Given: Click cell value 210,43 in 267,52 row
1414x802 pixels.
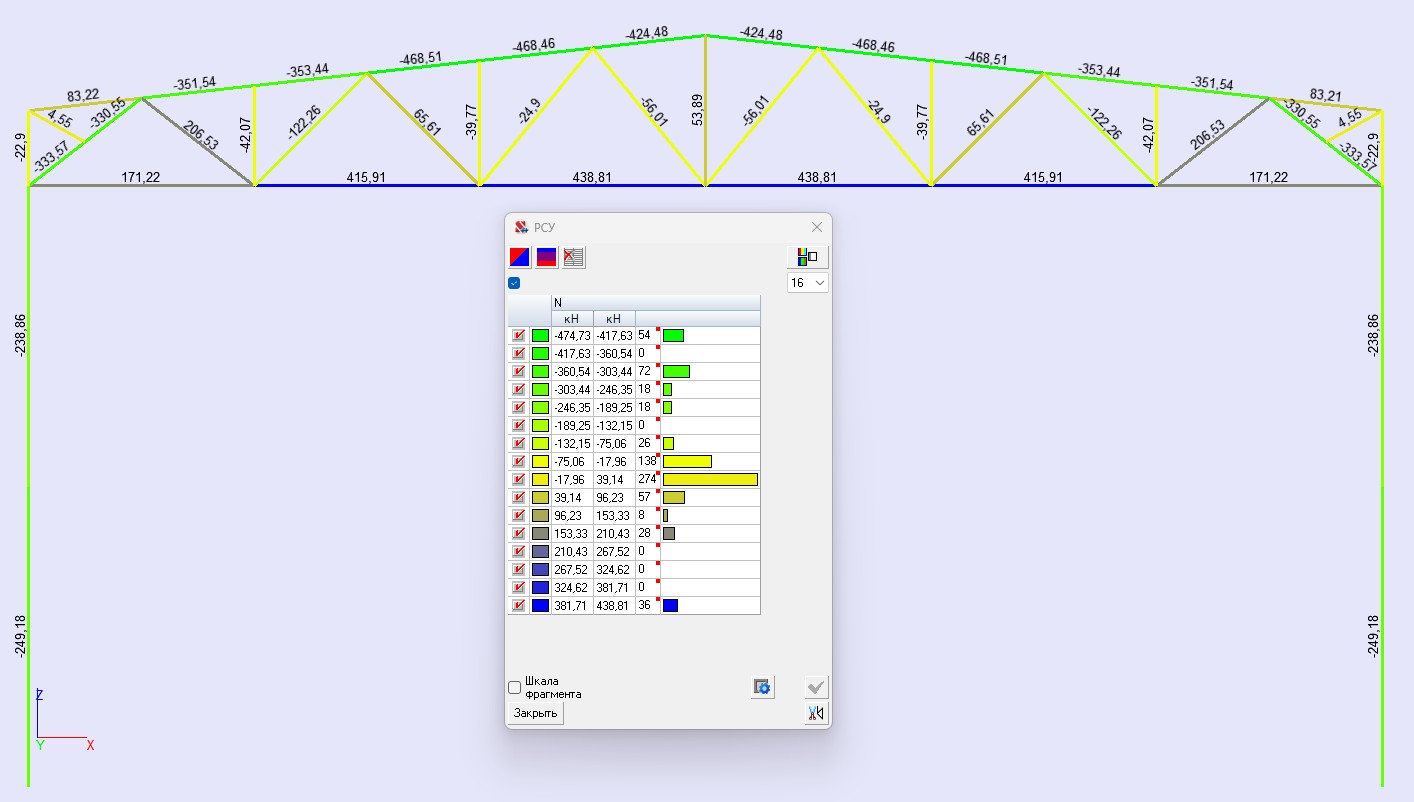Looking at the screenshot, I should (x=572, y=552).
